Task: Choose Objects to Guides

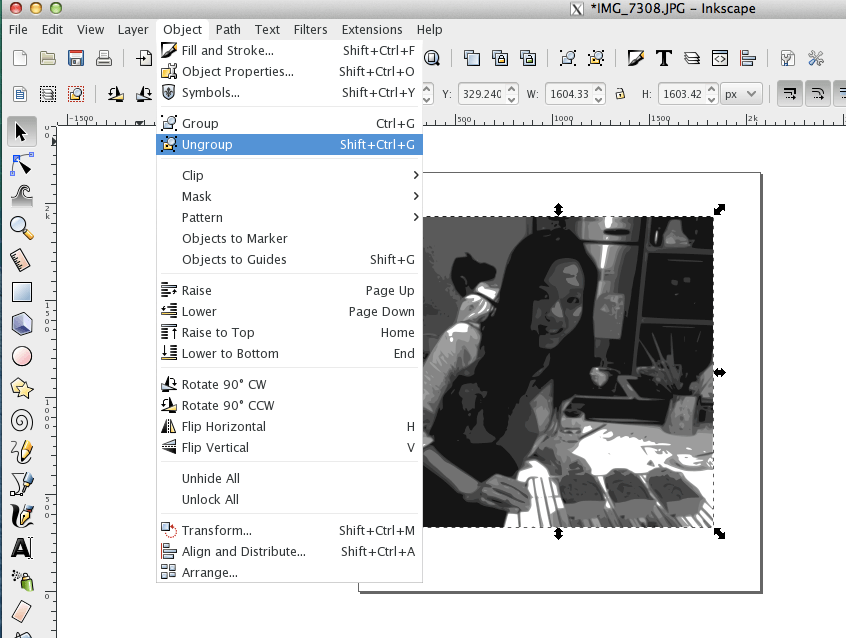Action: coord(289,259)
